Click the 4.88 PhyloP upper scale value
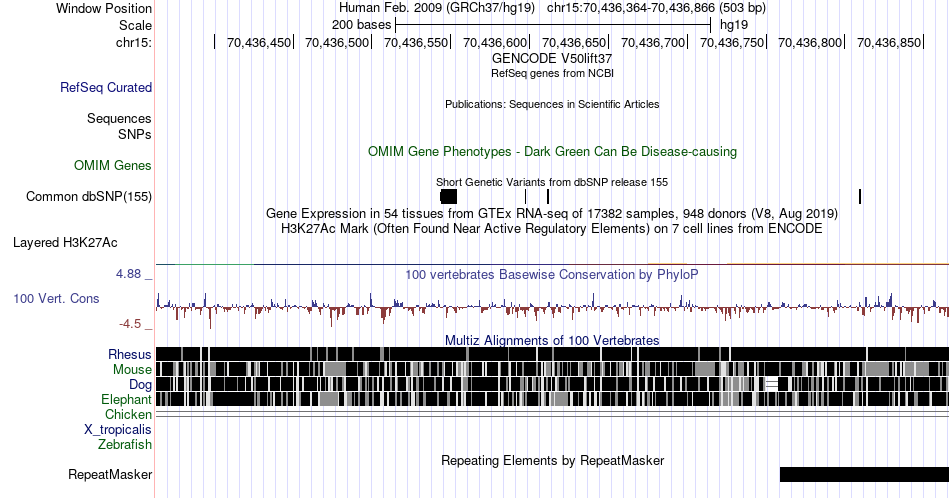 (x=128, y=274)
